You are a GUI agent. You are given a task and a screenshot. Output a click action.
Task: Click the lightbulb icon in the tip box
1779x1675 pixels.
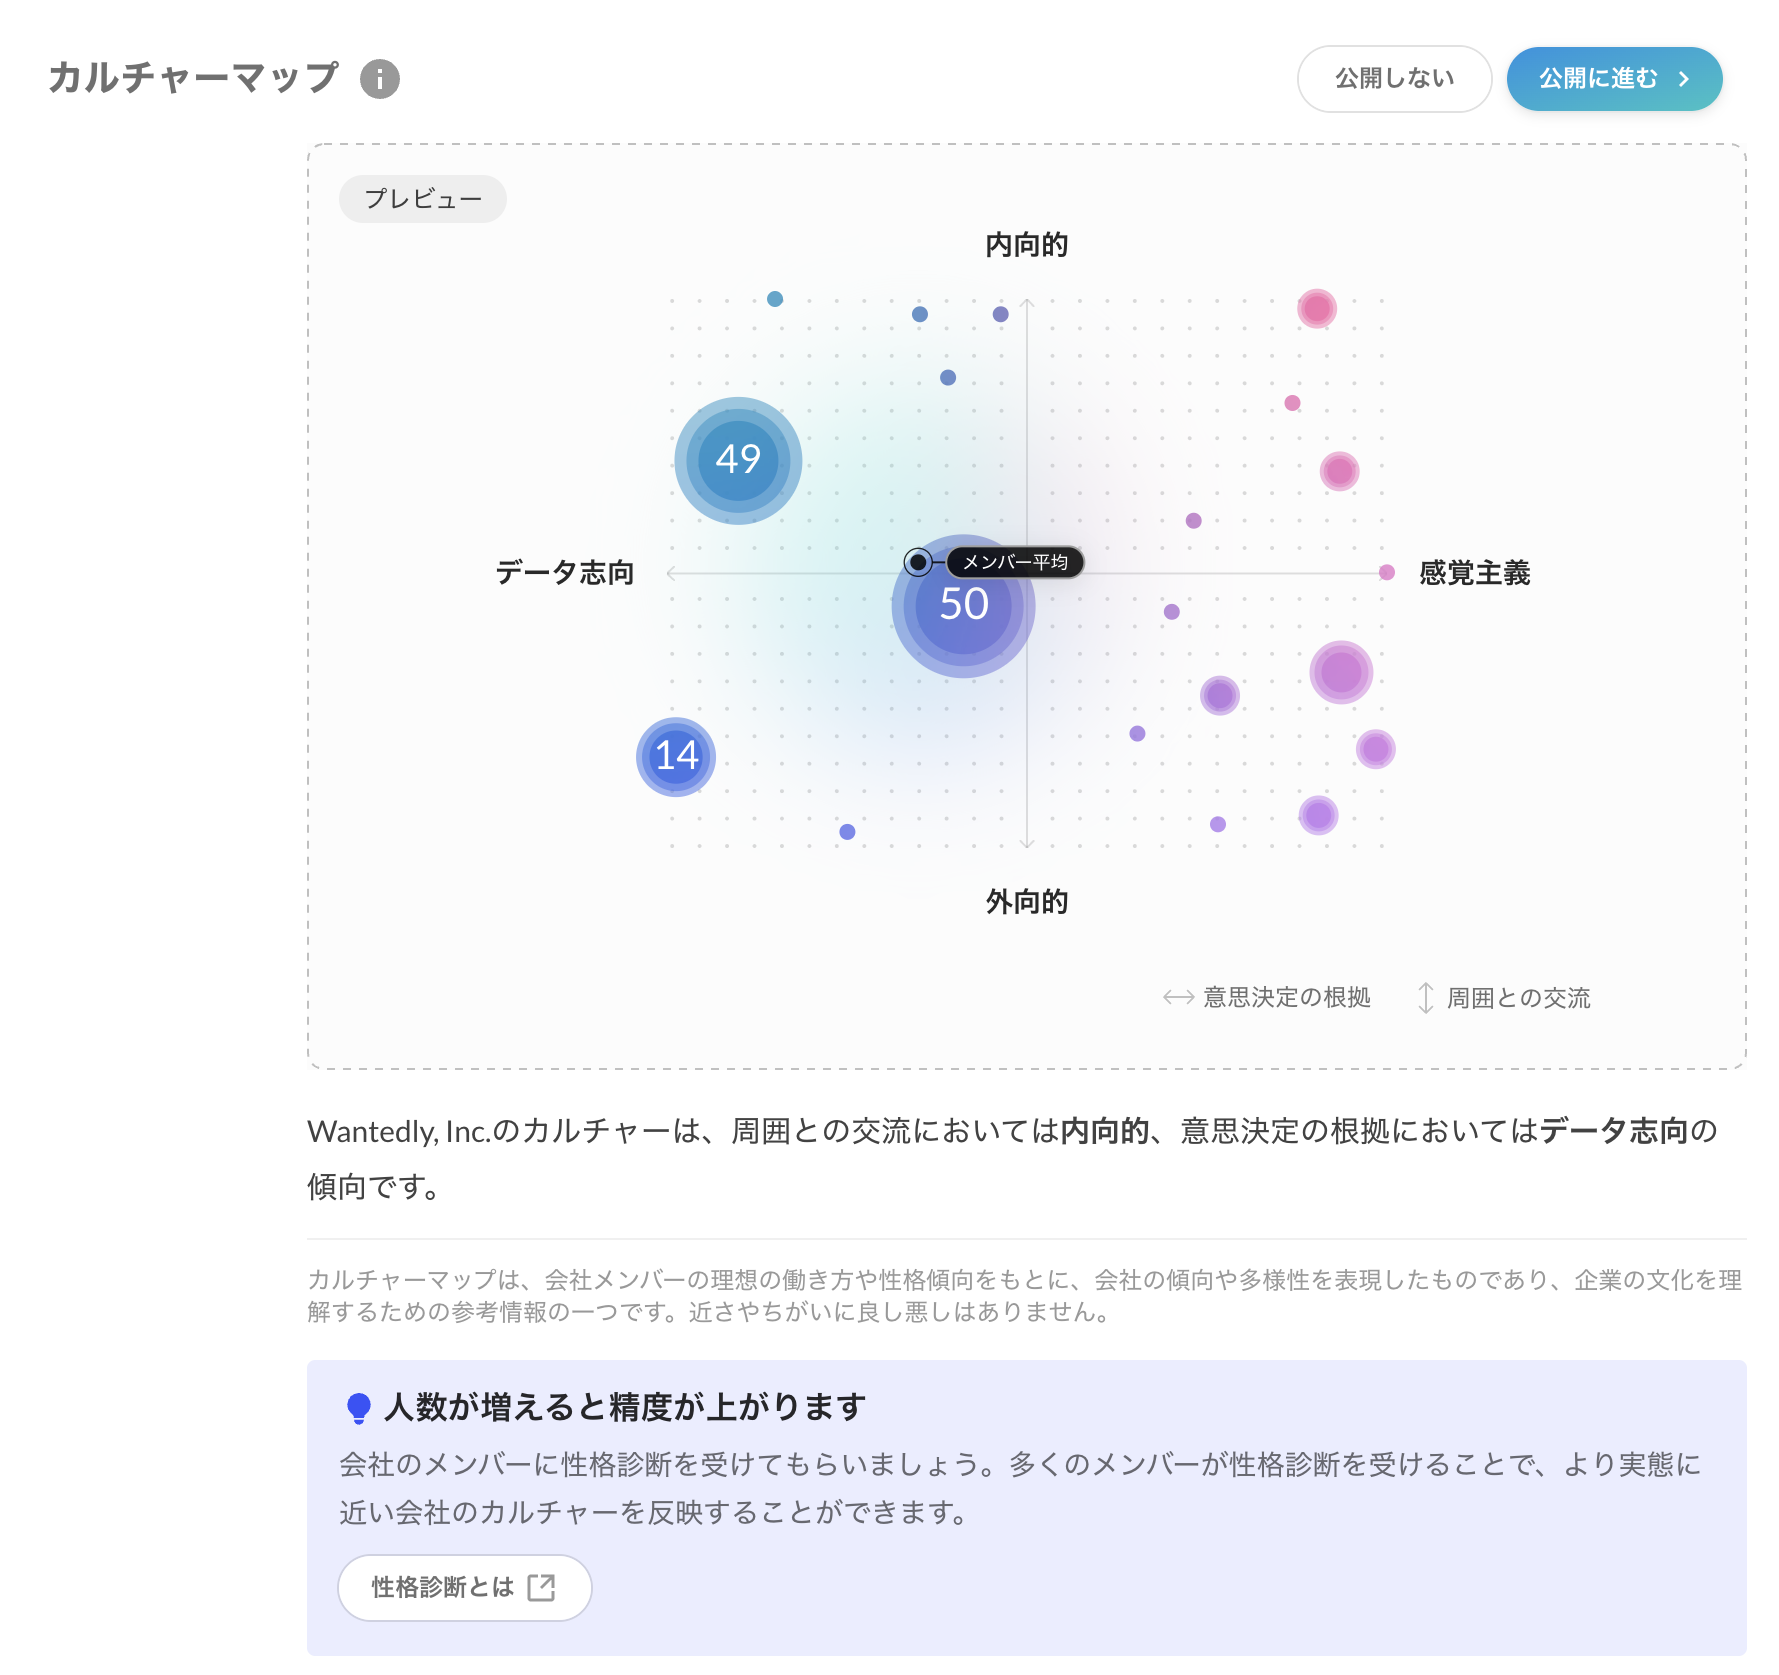358,1408
